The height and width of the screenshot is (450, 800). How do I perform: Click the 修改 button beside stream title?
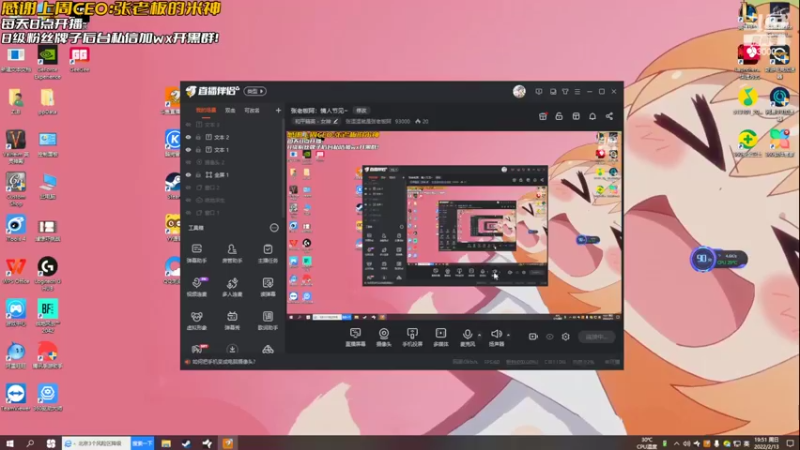(361, 110)
